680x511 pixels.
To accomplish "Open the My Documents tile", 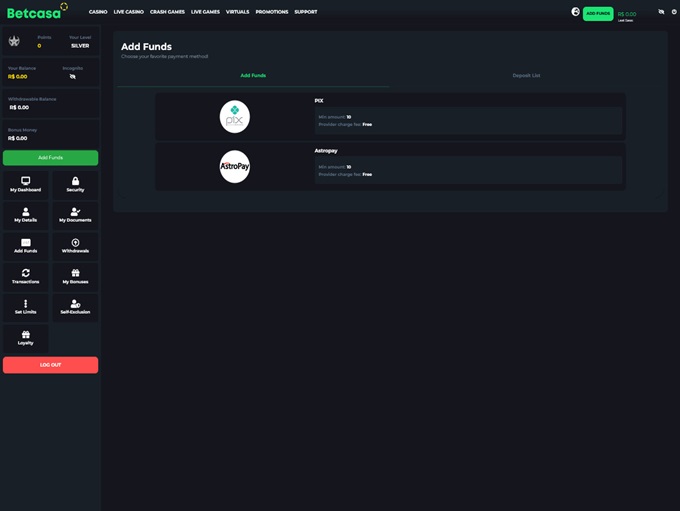I will [75, 215].
